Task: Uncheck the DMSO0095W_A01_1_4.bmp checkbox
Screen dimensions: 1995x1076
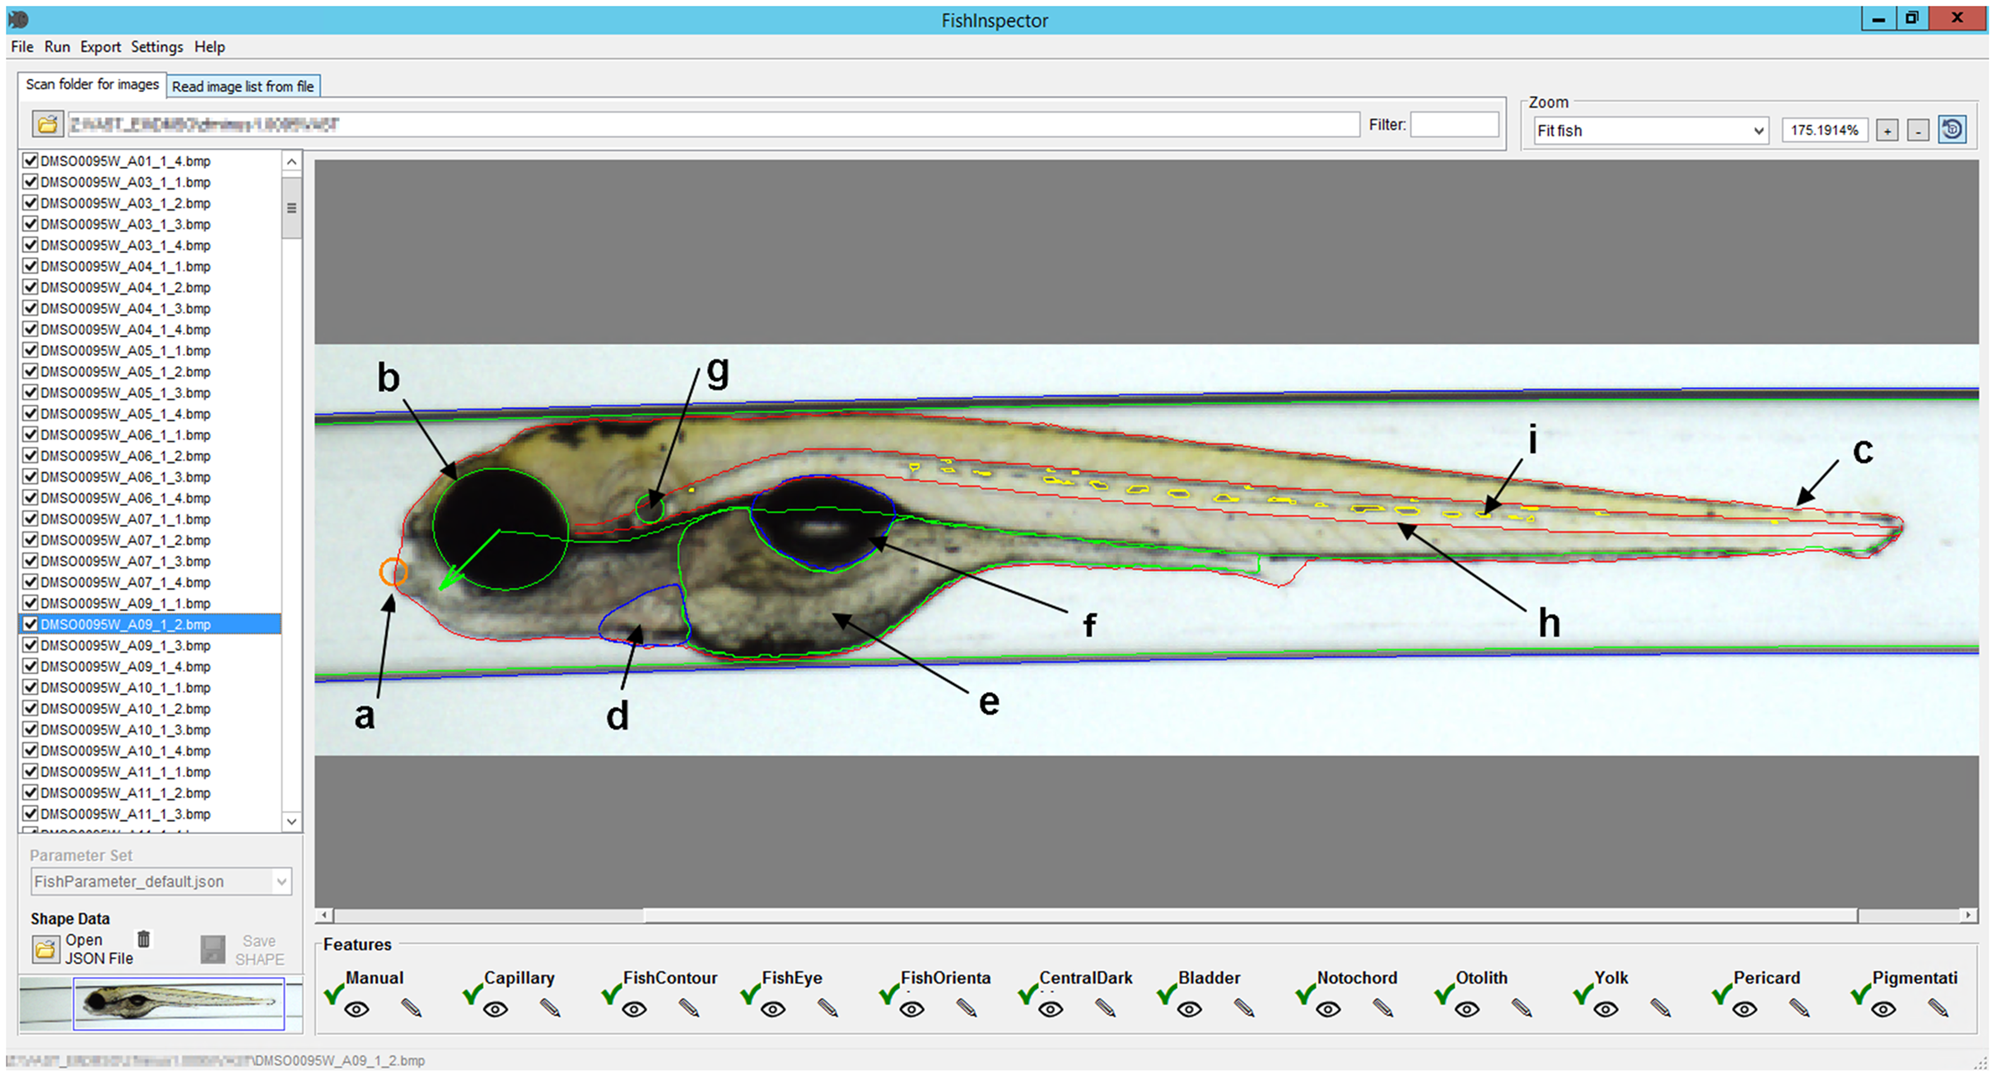Action: pos(31,161)
